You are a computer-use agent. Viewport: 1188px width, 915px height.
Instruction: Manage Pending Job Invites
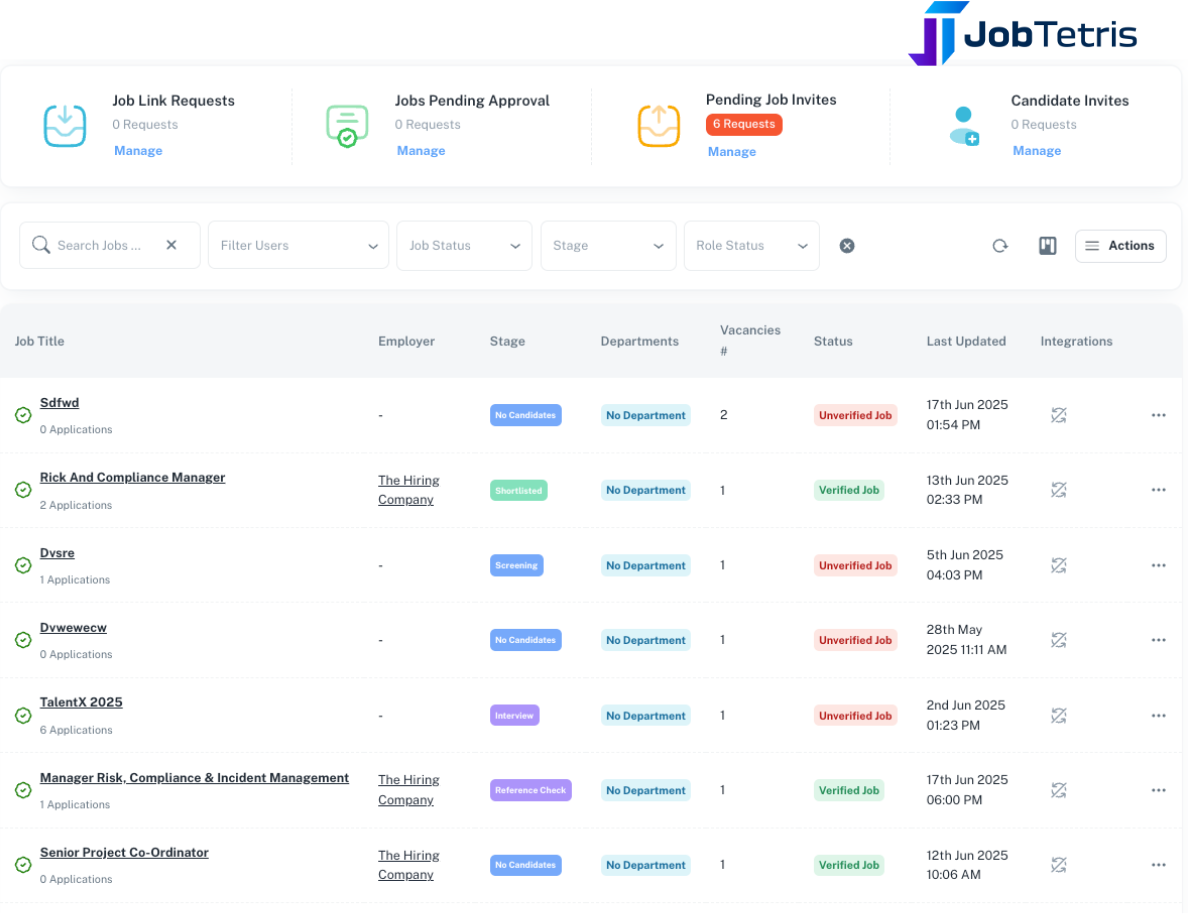click(x=732, y=151)
